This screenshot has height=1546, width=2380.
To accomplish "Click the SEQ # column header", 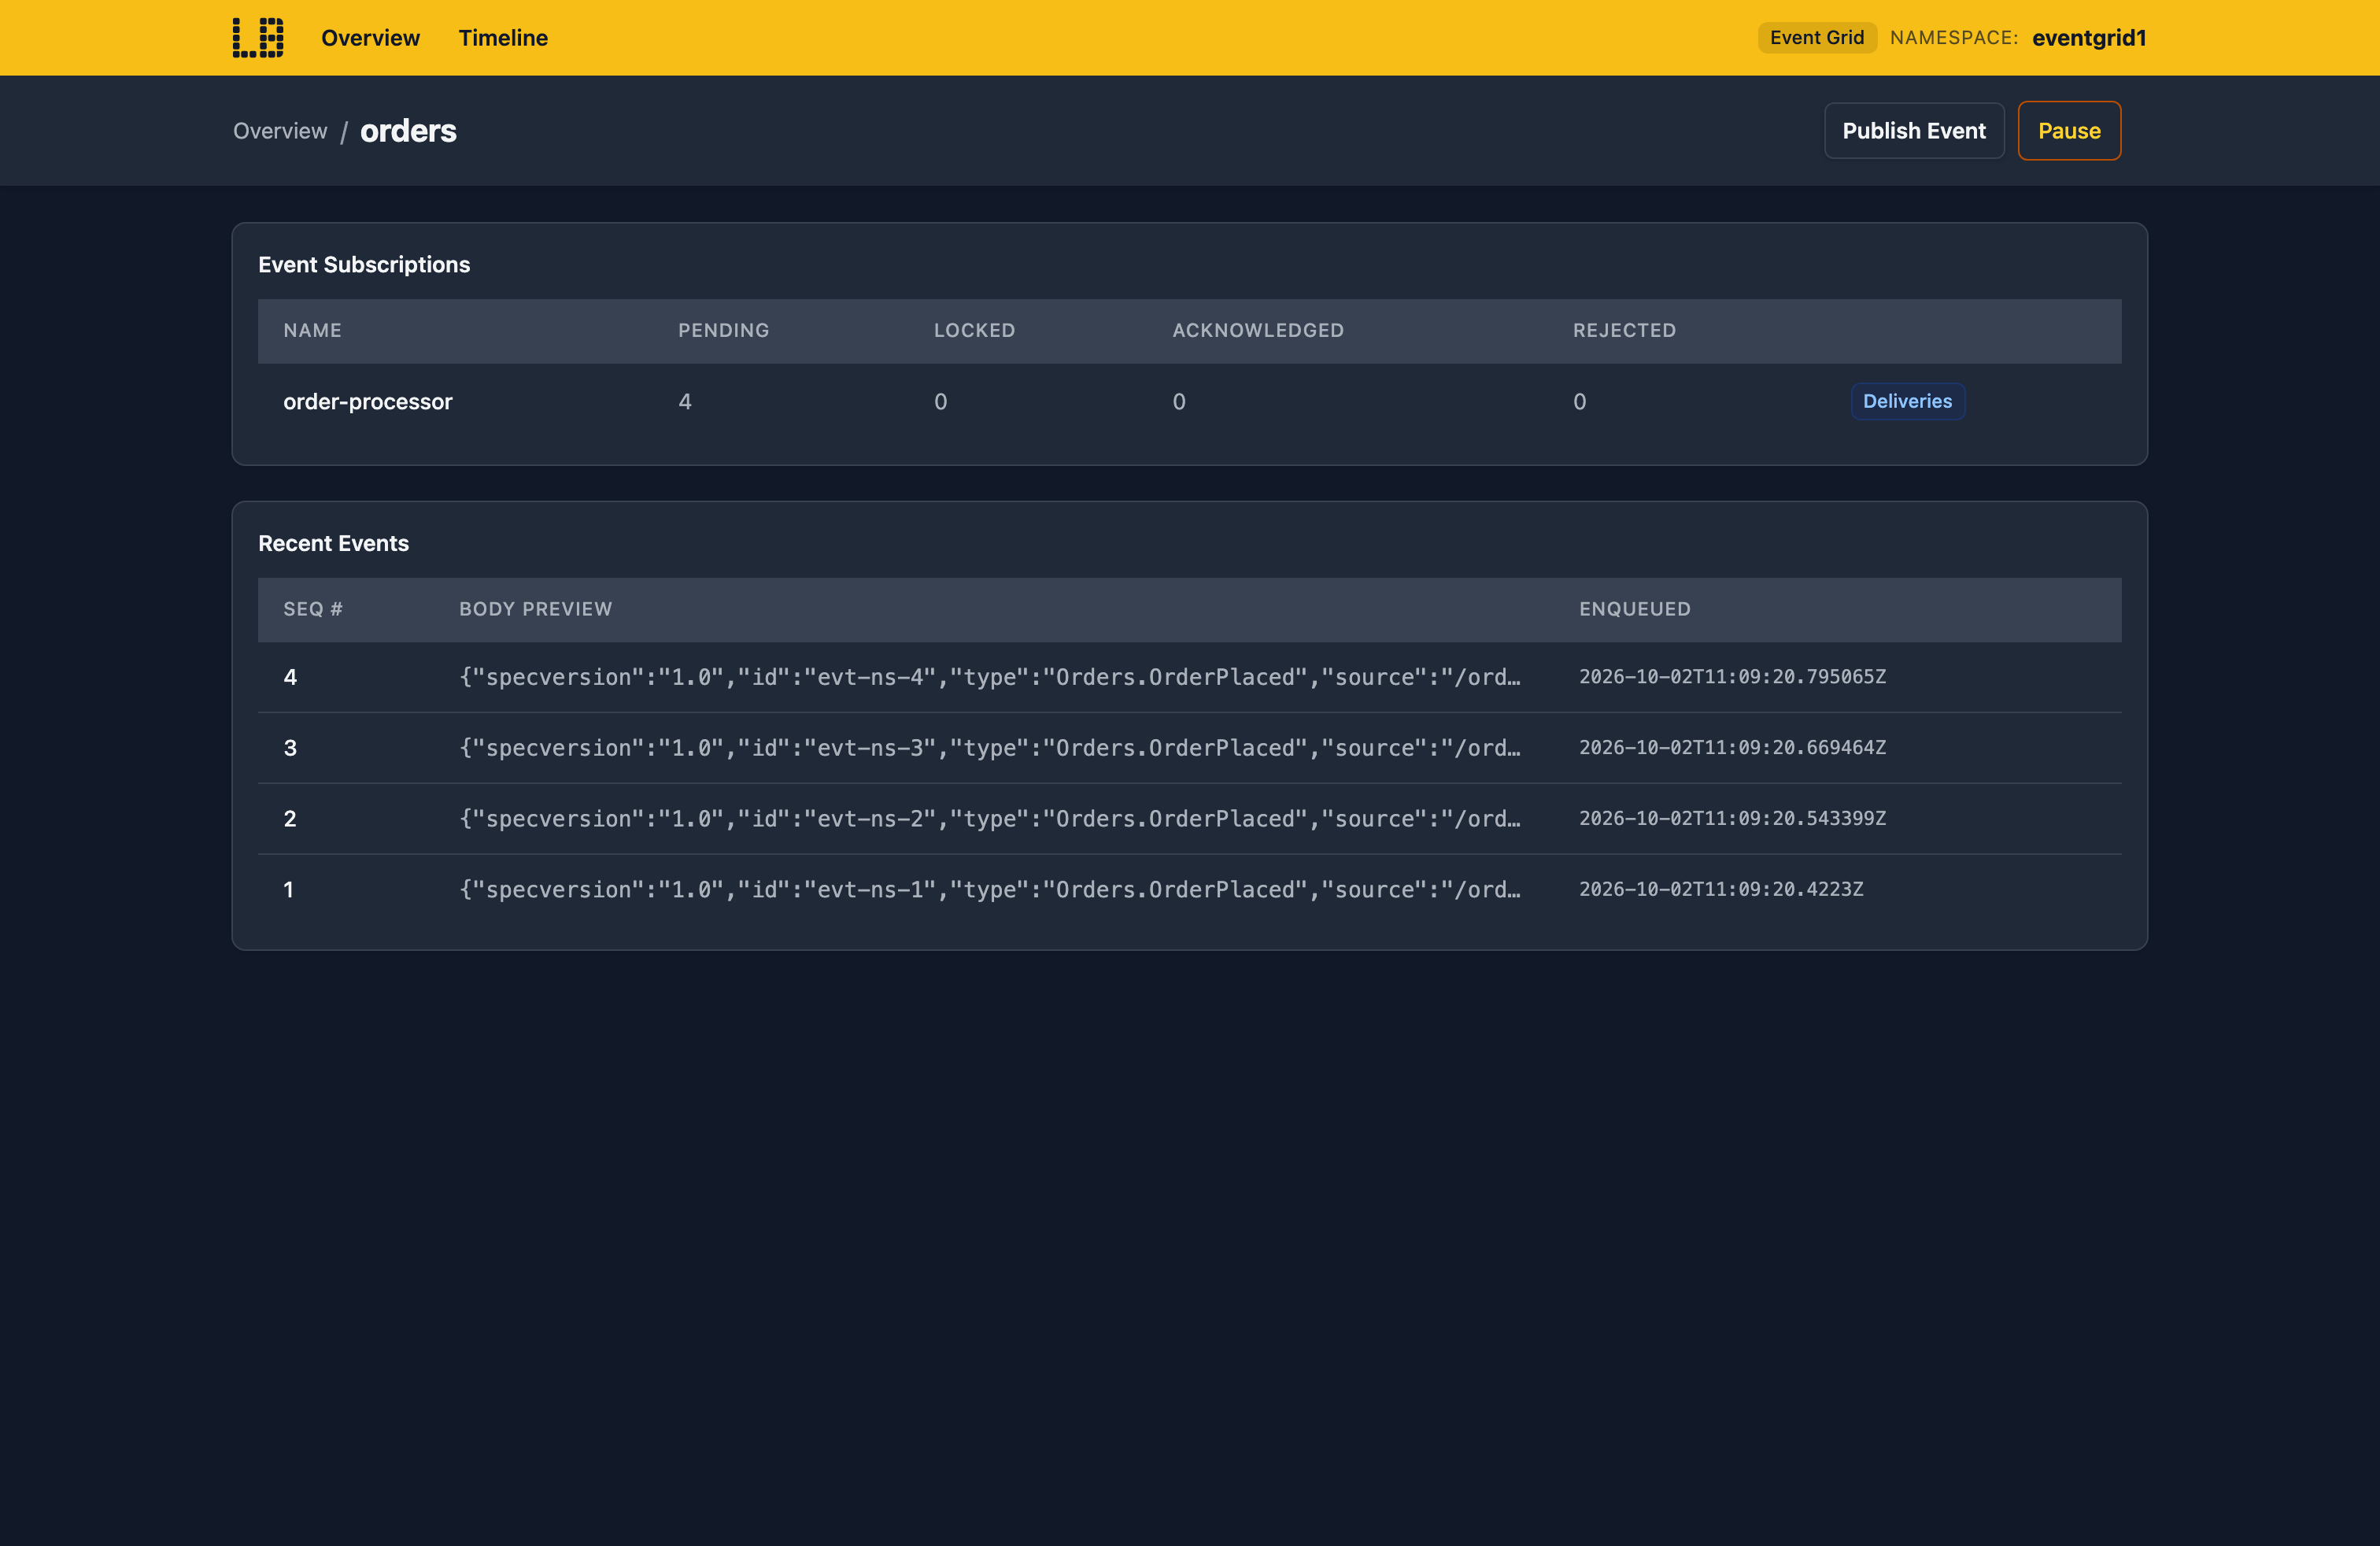I will [x=313, y=610].
